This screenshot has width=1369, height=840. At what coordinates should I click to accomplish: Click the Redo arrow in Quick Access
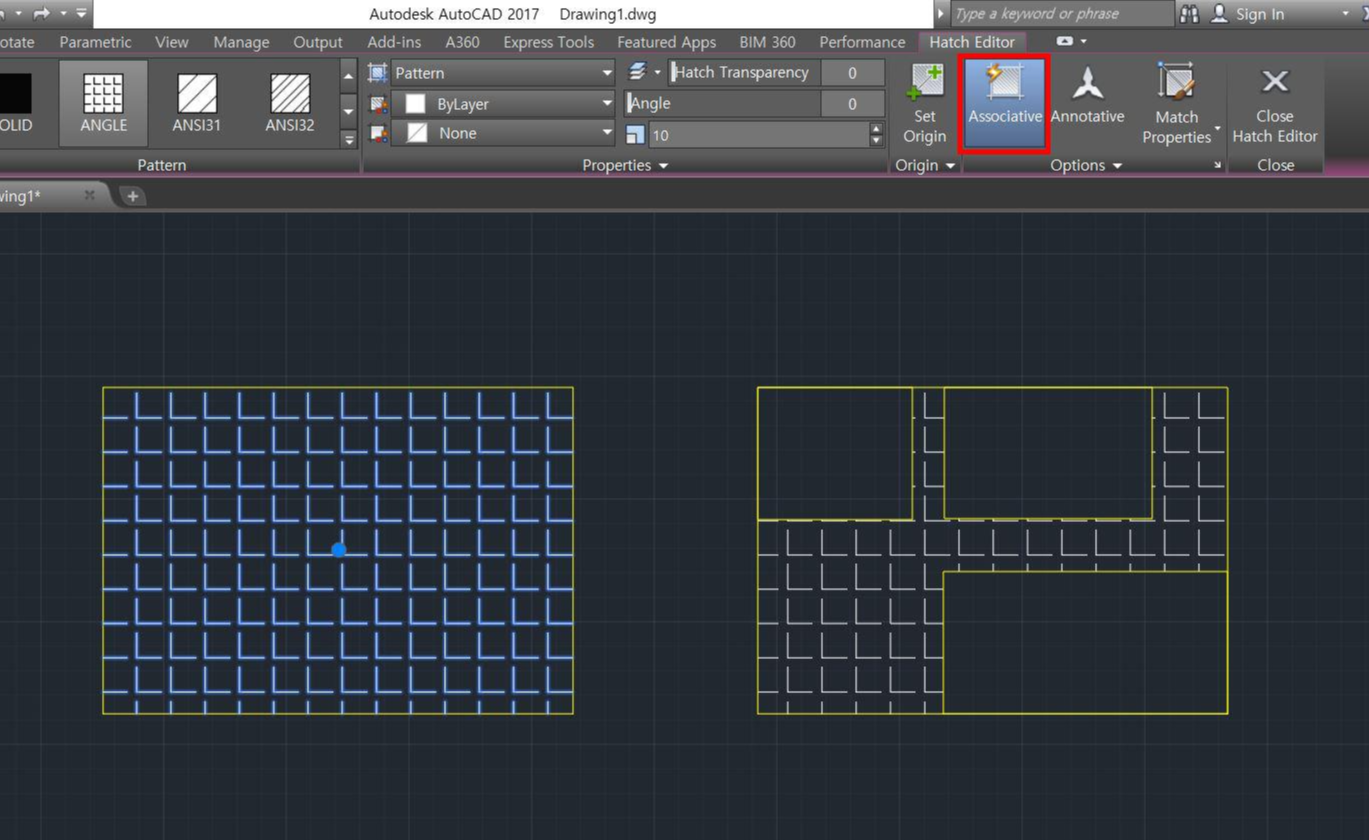(42, 13)
